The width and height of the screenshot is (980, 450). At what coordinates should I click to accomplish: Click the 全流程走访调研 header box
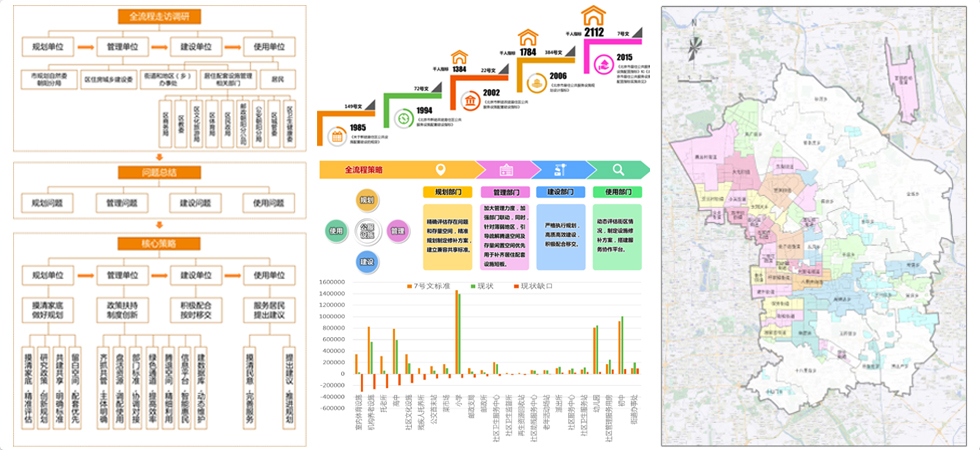(150, 17)
